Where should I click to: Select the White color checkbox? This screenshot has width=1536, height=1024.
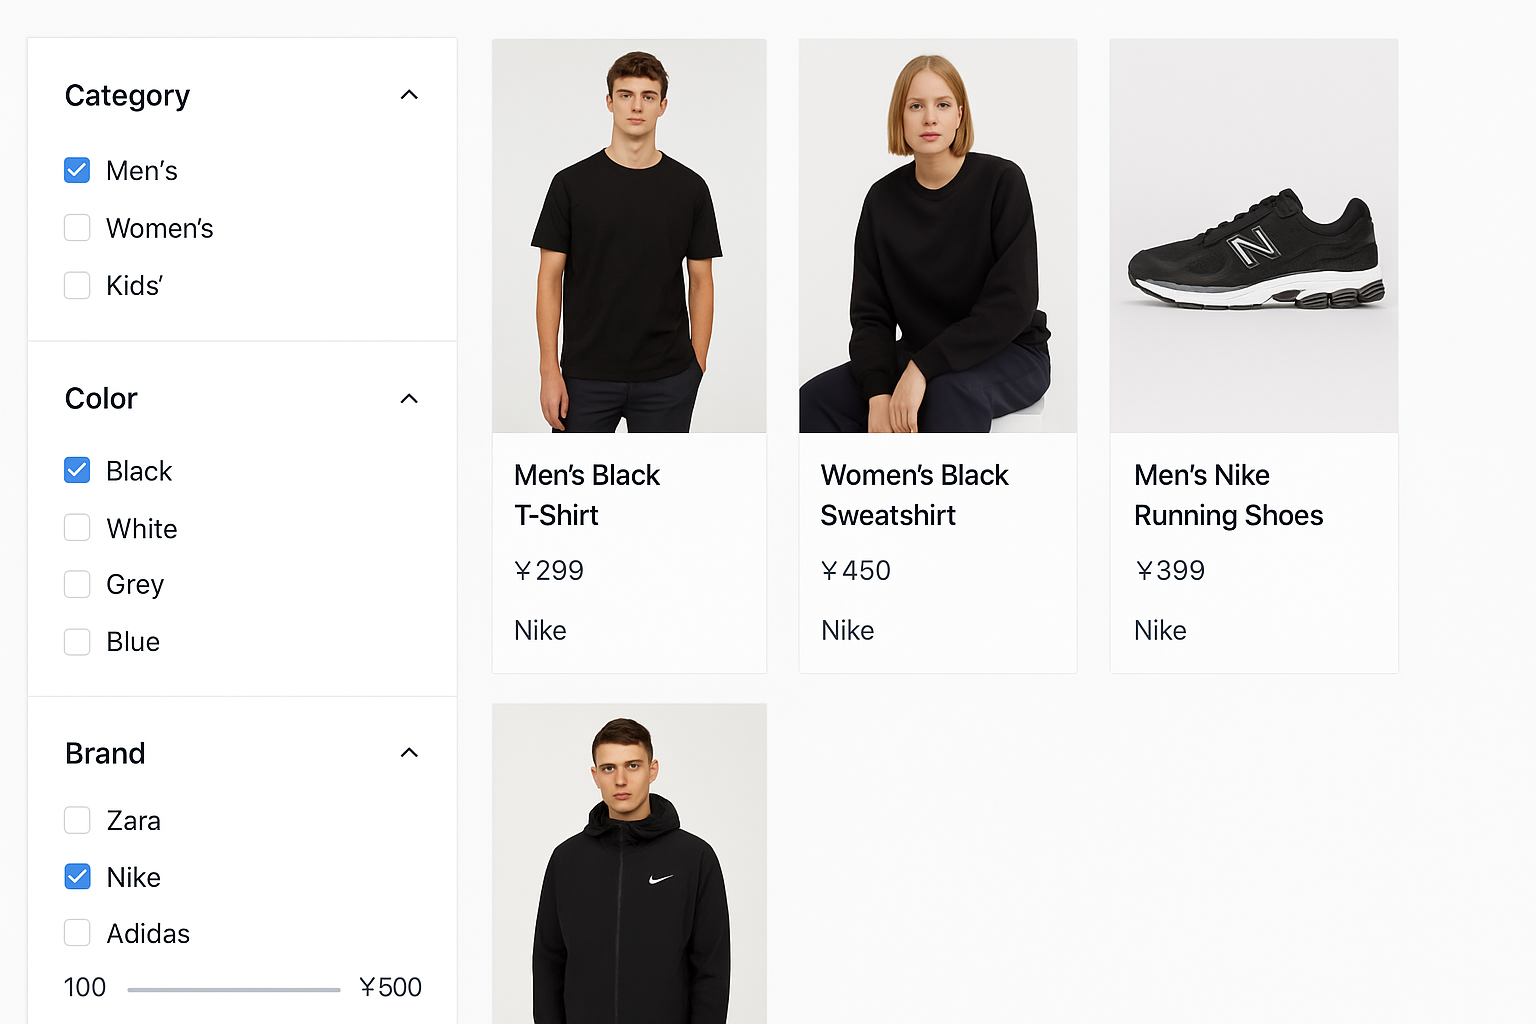pos(77,528)
